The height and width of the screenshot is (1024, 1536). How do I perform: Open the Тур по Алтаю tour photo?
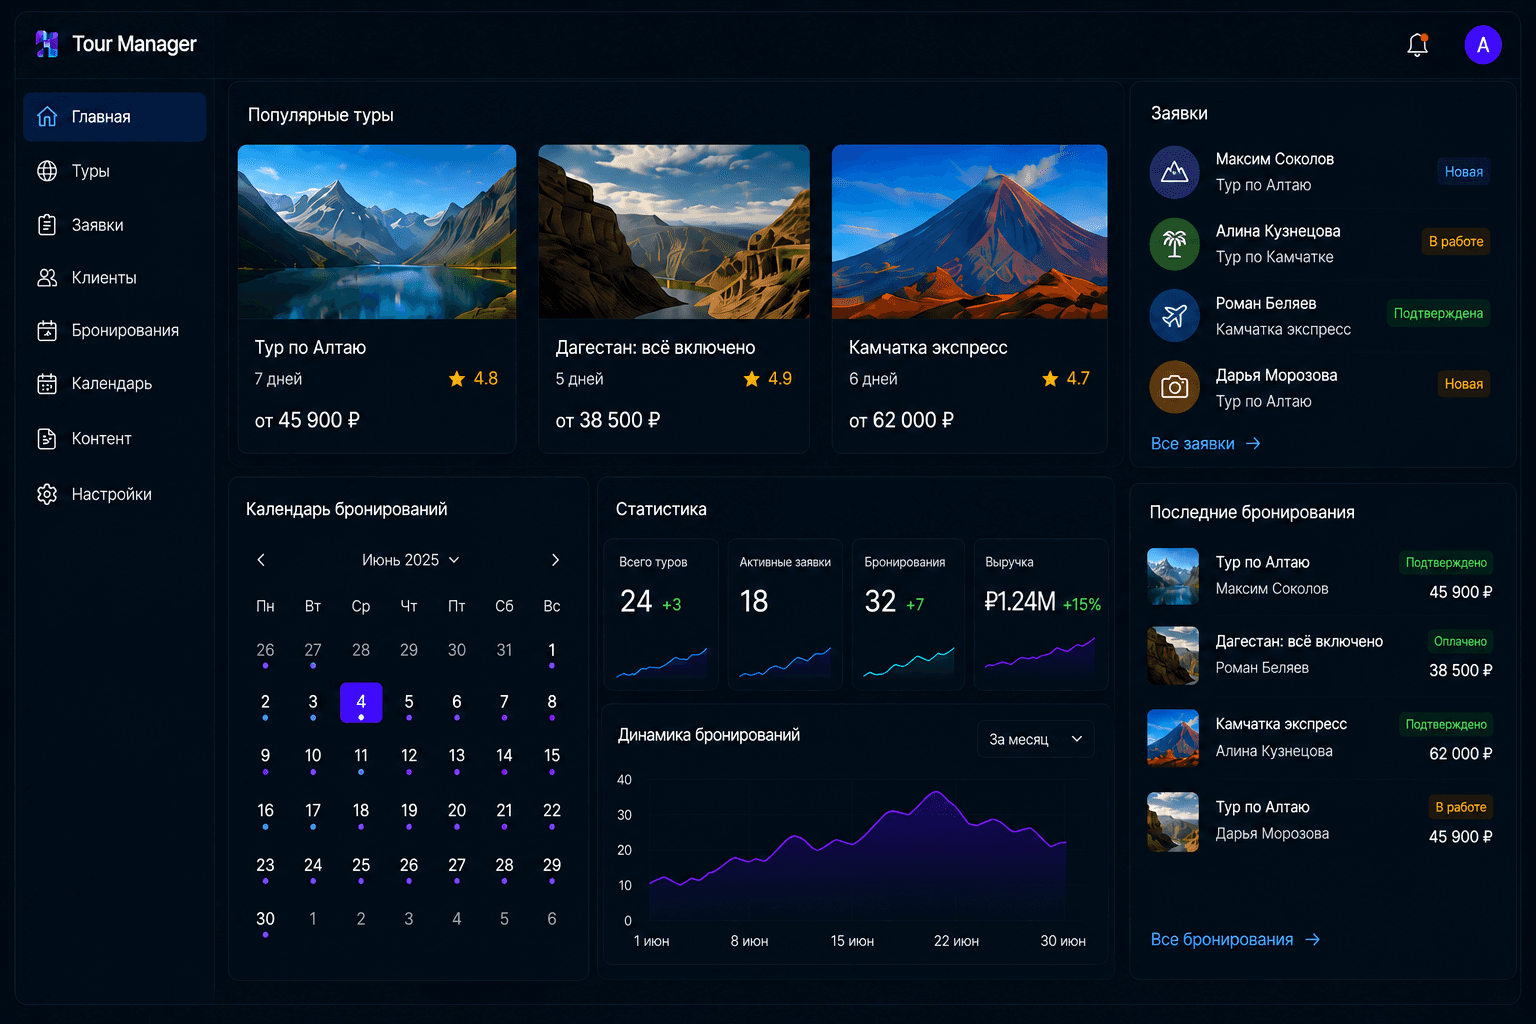tap(377, 232)
